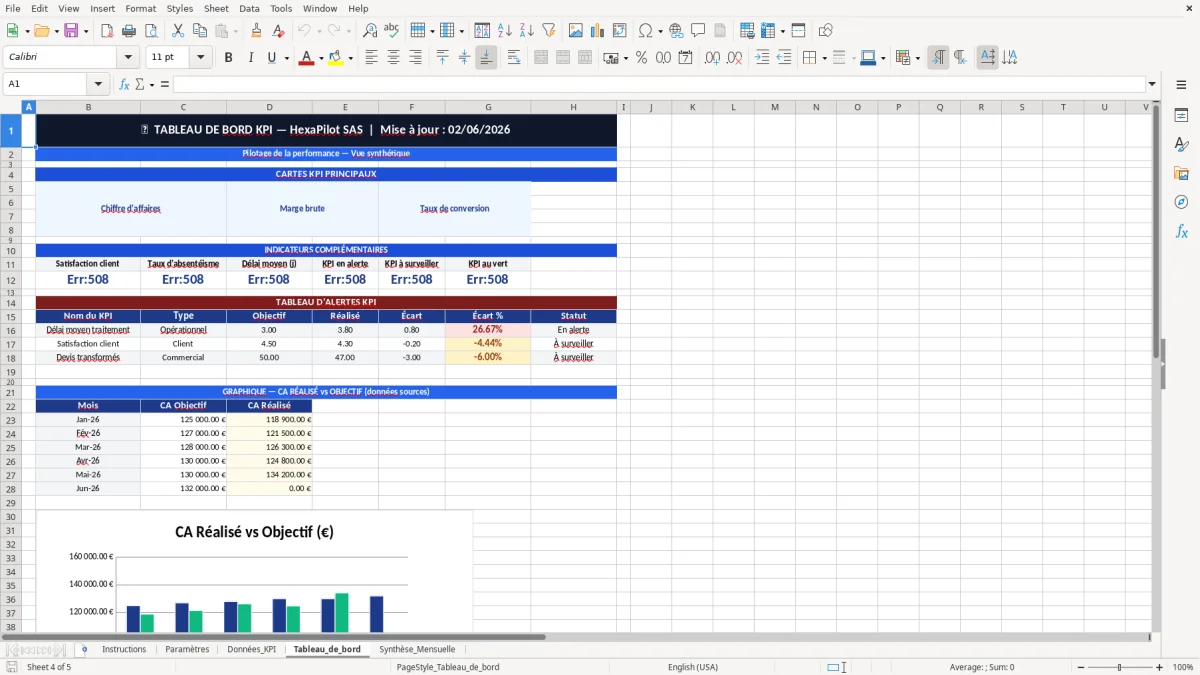Open the sidebar Properties deck
The image size is (1200, 675).
coord(1181,116)
